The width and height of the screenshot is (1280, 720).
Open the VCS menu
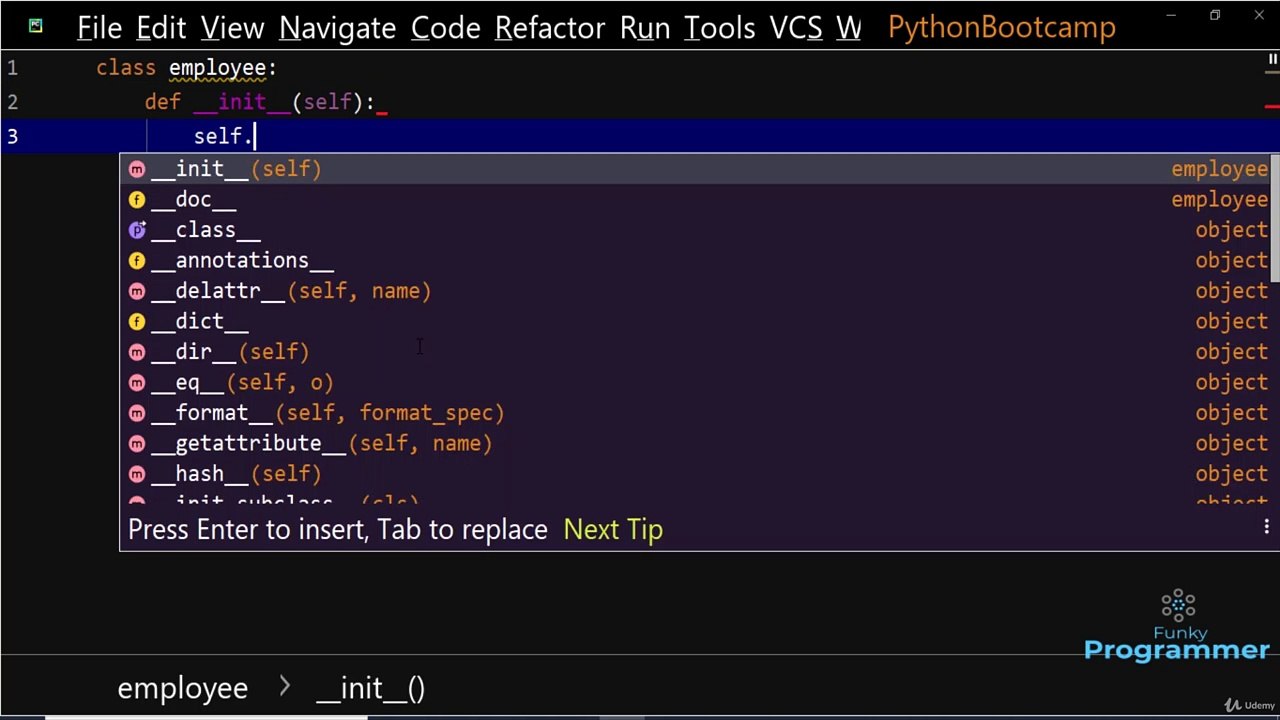click(795, 28)
